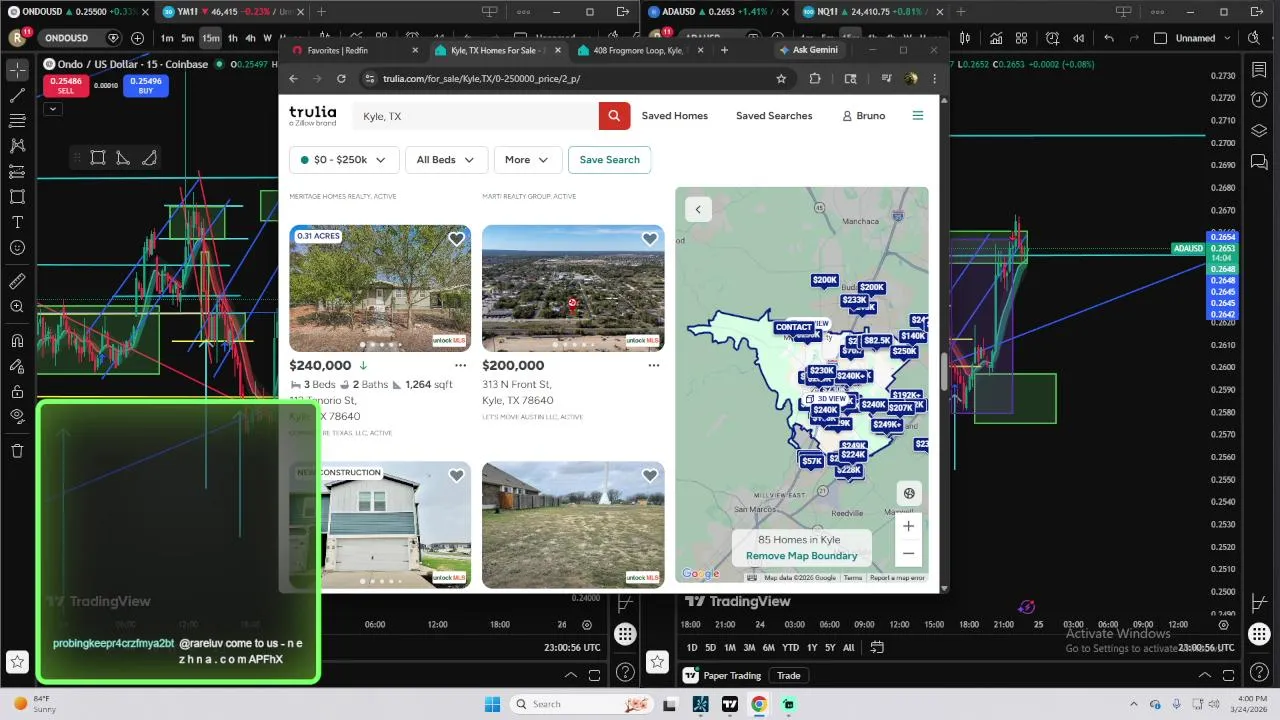Click the blue BUY 0.25496 button
The width and height of the screenshot is (1280, 720).
point(146,86)
